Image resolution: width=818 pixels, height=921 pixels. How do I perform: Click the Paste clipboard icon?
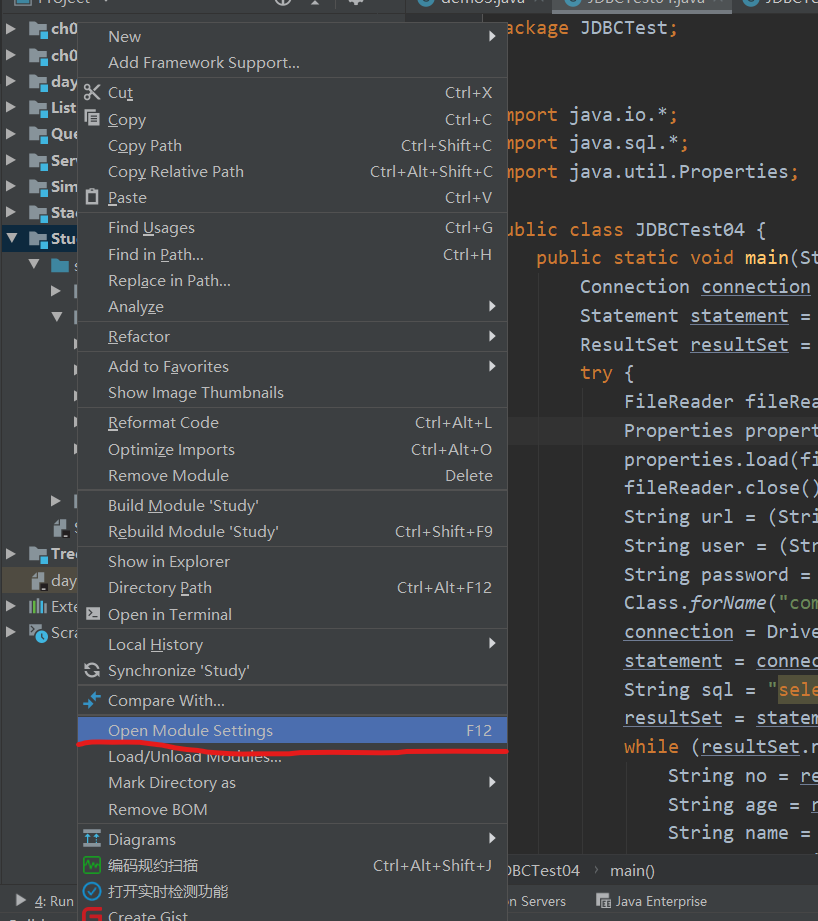[x=92, y=196]
